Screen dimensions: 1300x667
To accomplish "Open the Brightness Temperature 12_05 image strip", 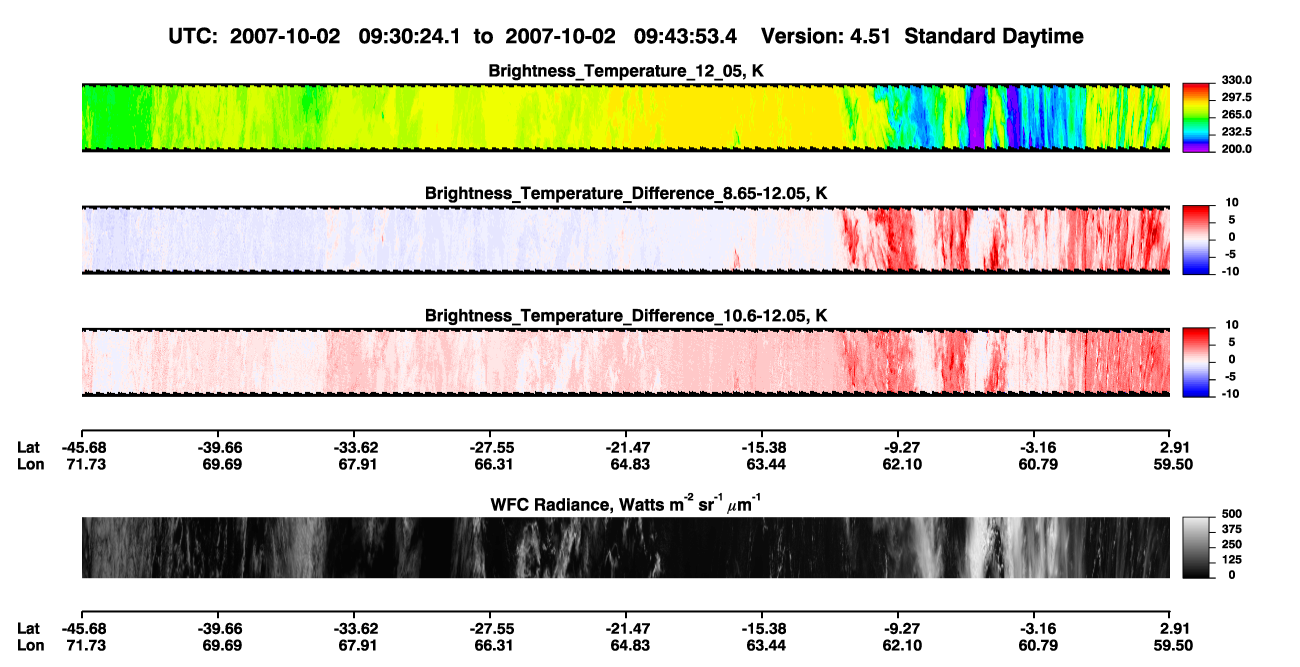I will coord(625,117).
